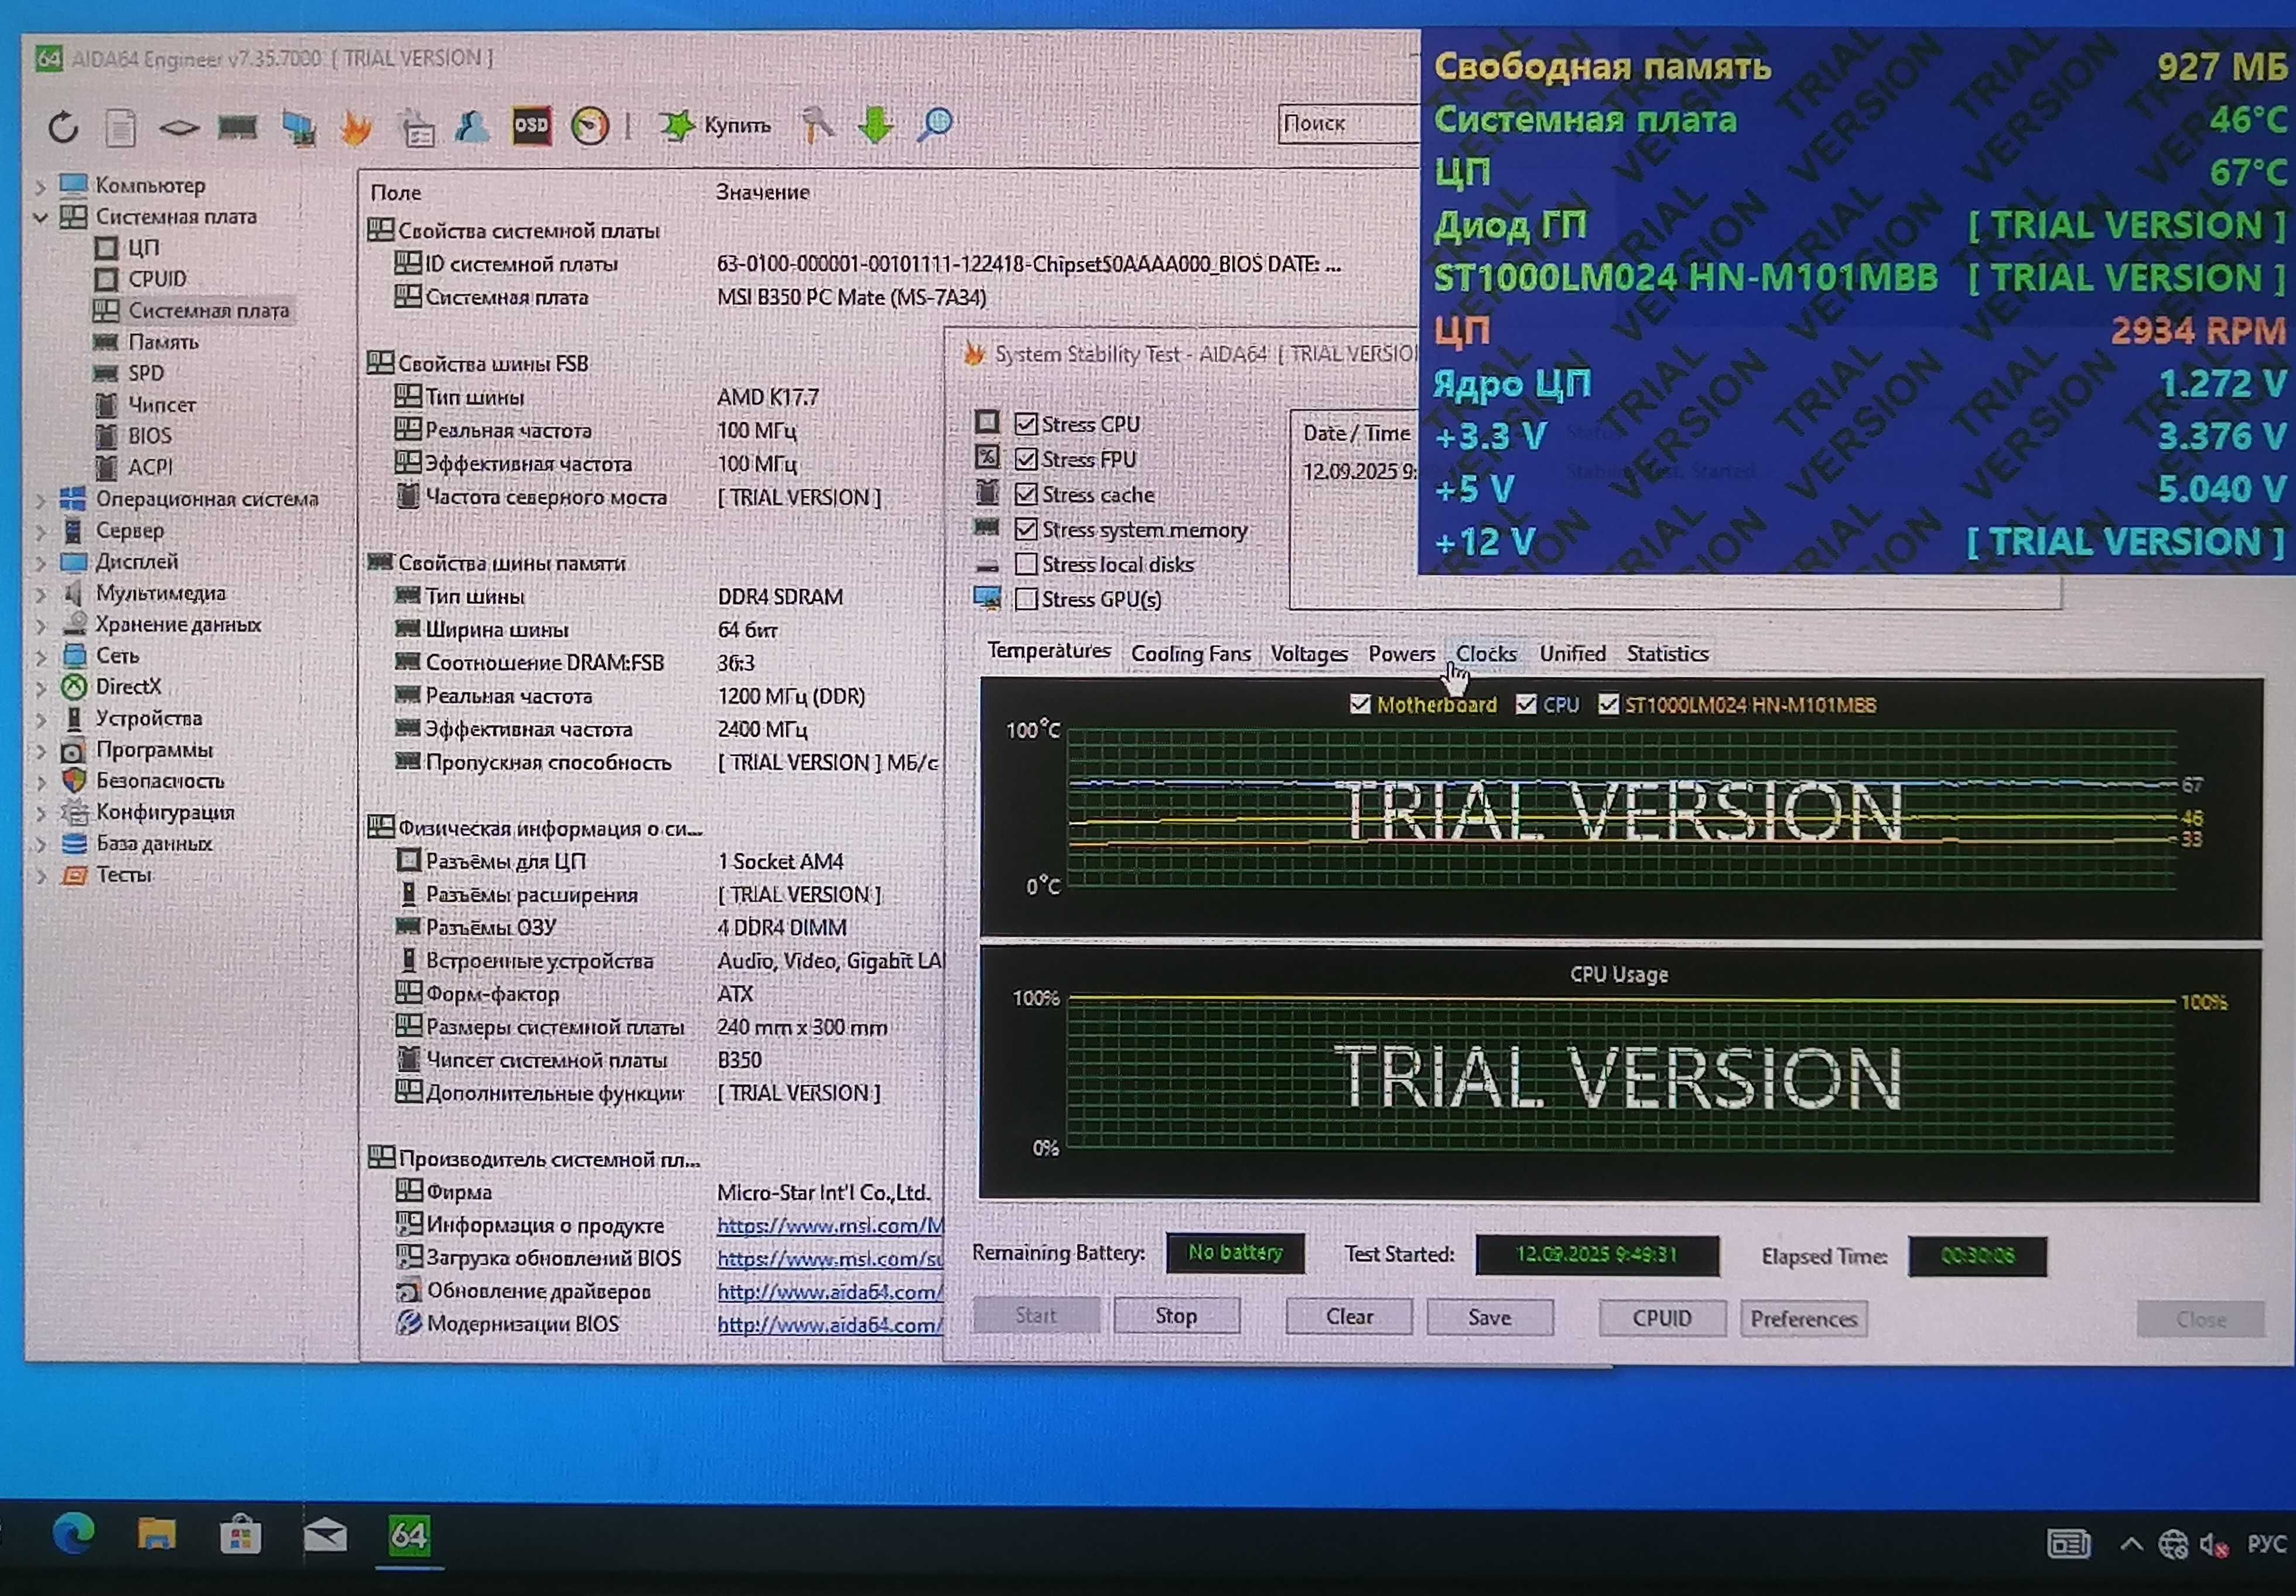The height and width of the screenshot is (1596, 2296).
Task: Expand the DirectX tree node
Action: click(x=40, y=688)
